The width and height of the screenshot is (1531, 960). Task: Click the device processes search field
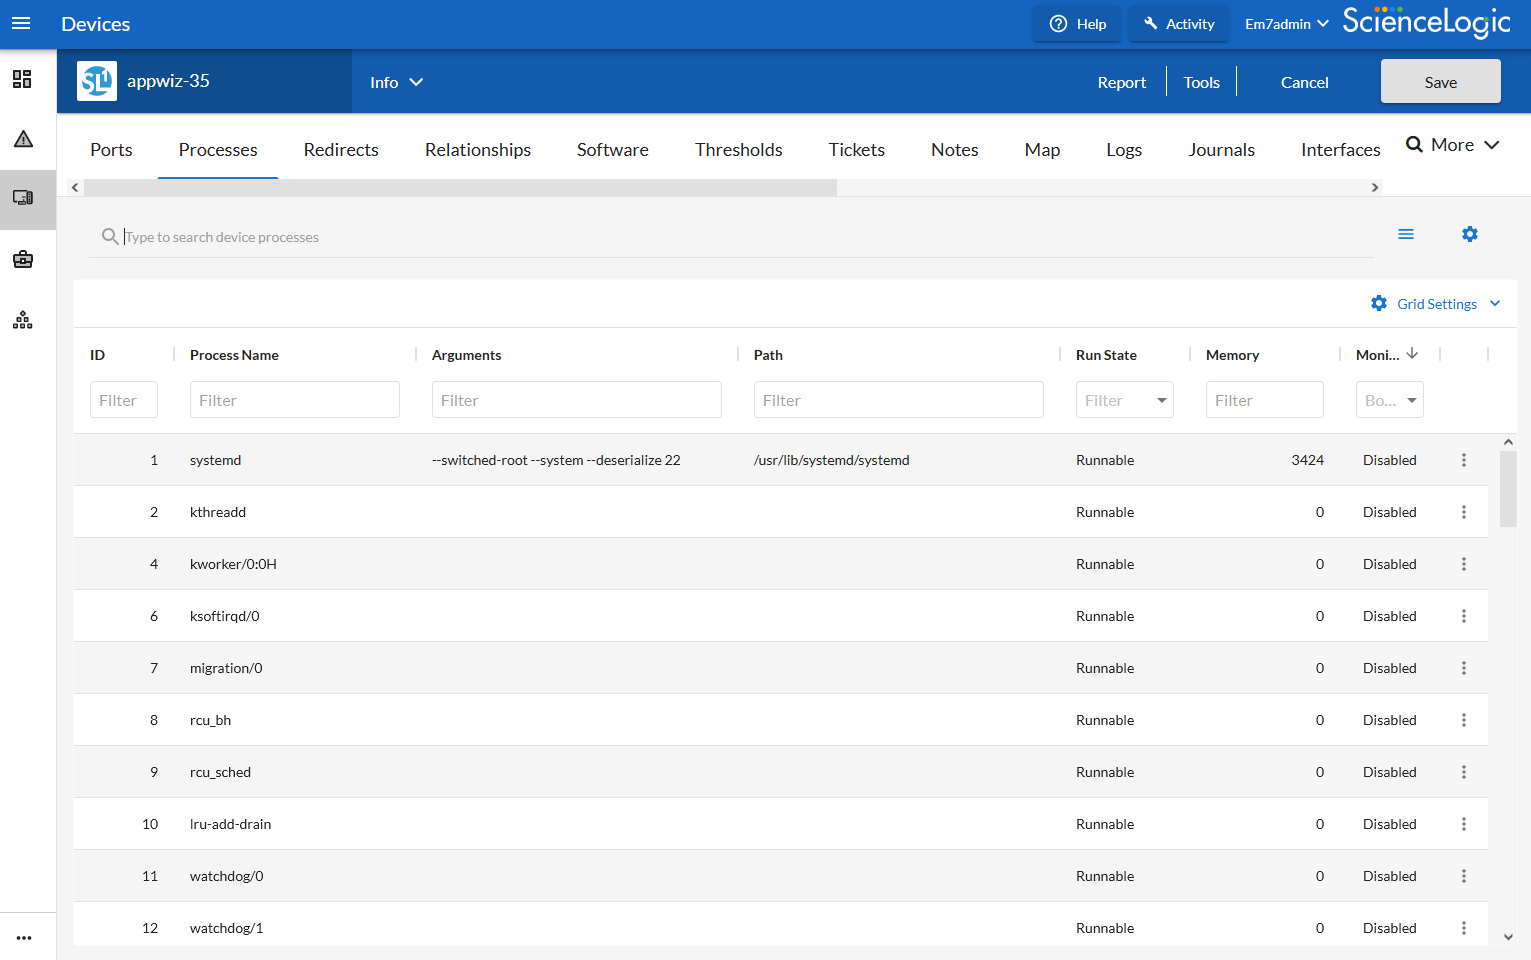click(x=740, y=237)
